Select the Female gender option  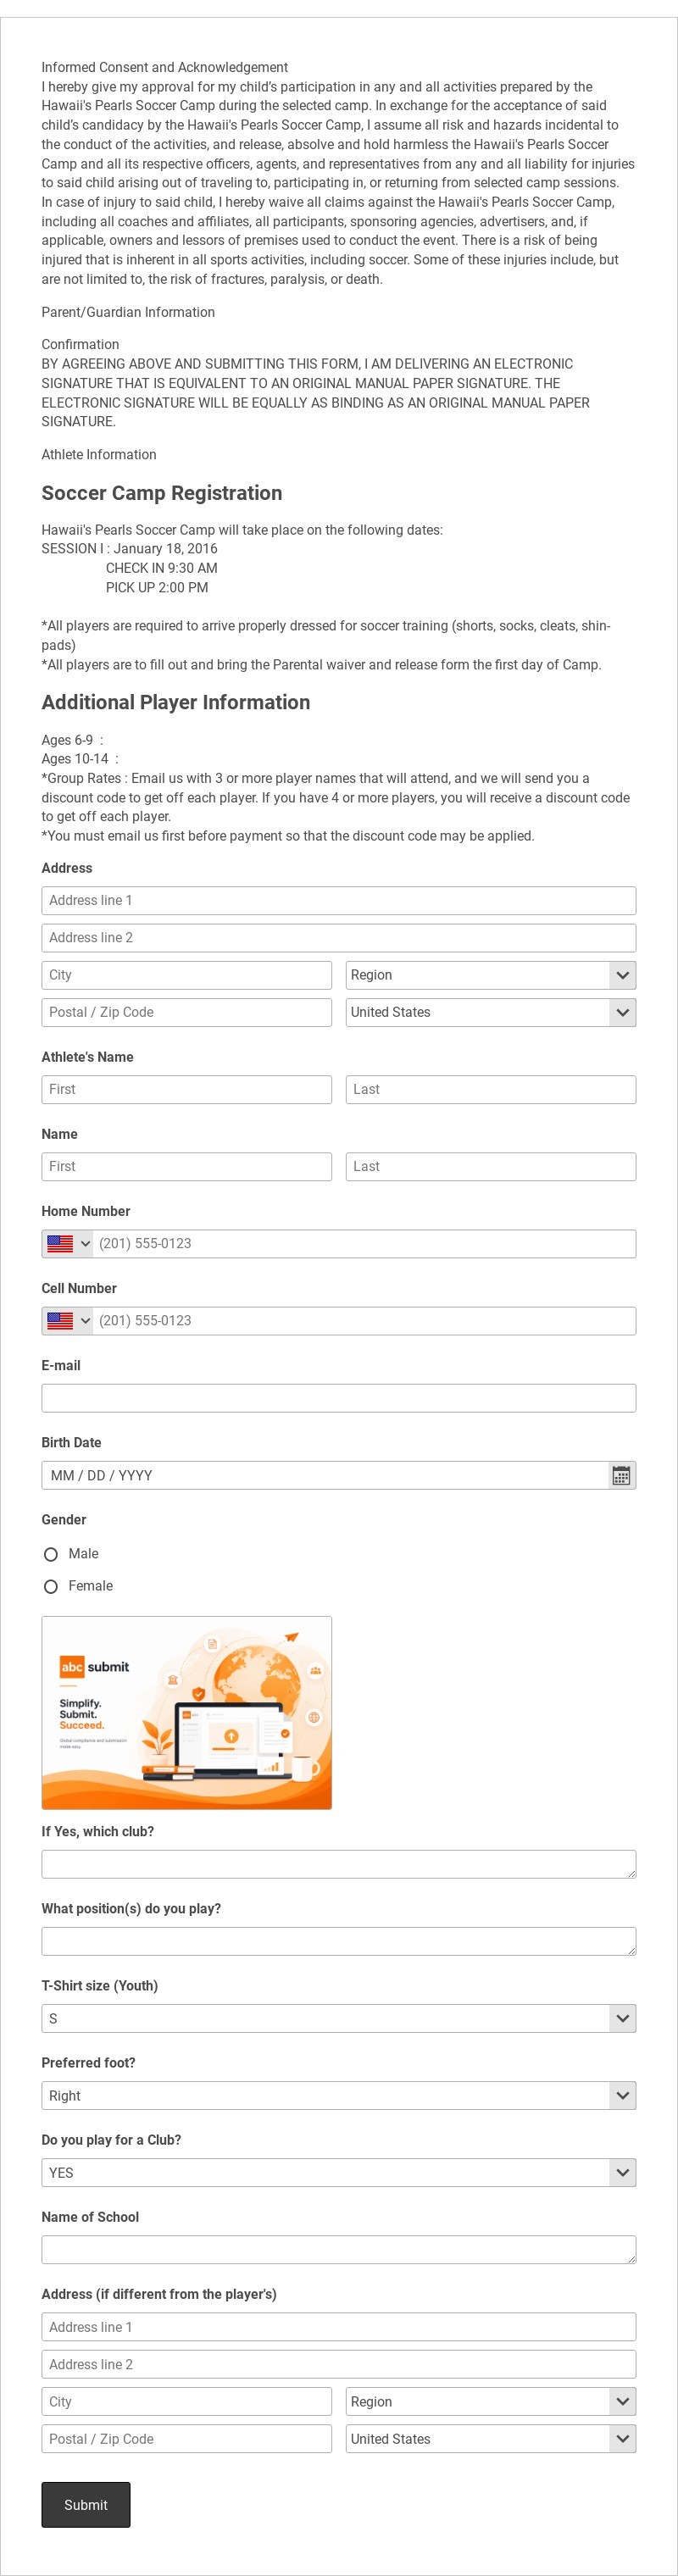(x=51, y=1587)
